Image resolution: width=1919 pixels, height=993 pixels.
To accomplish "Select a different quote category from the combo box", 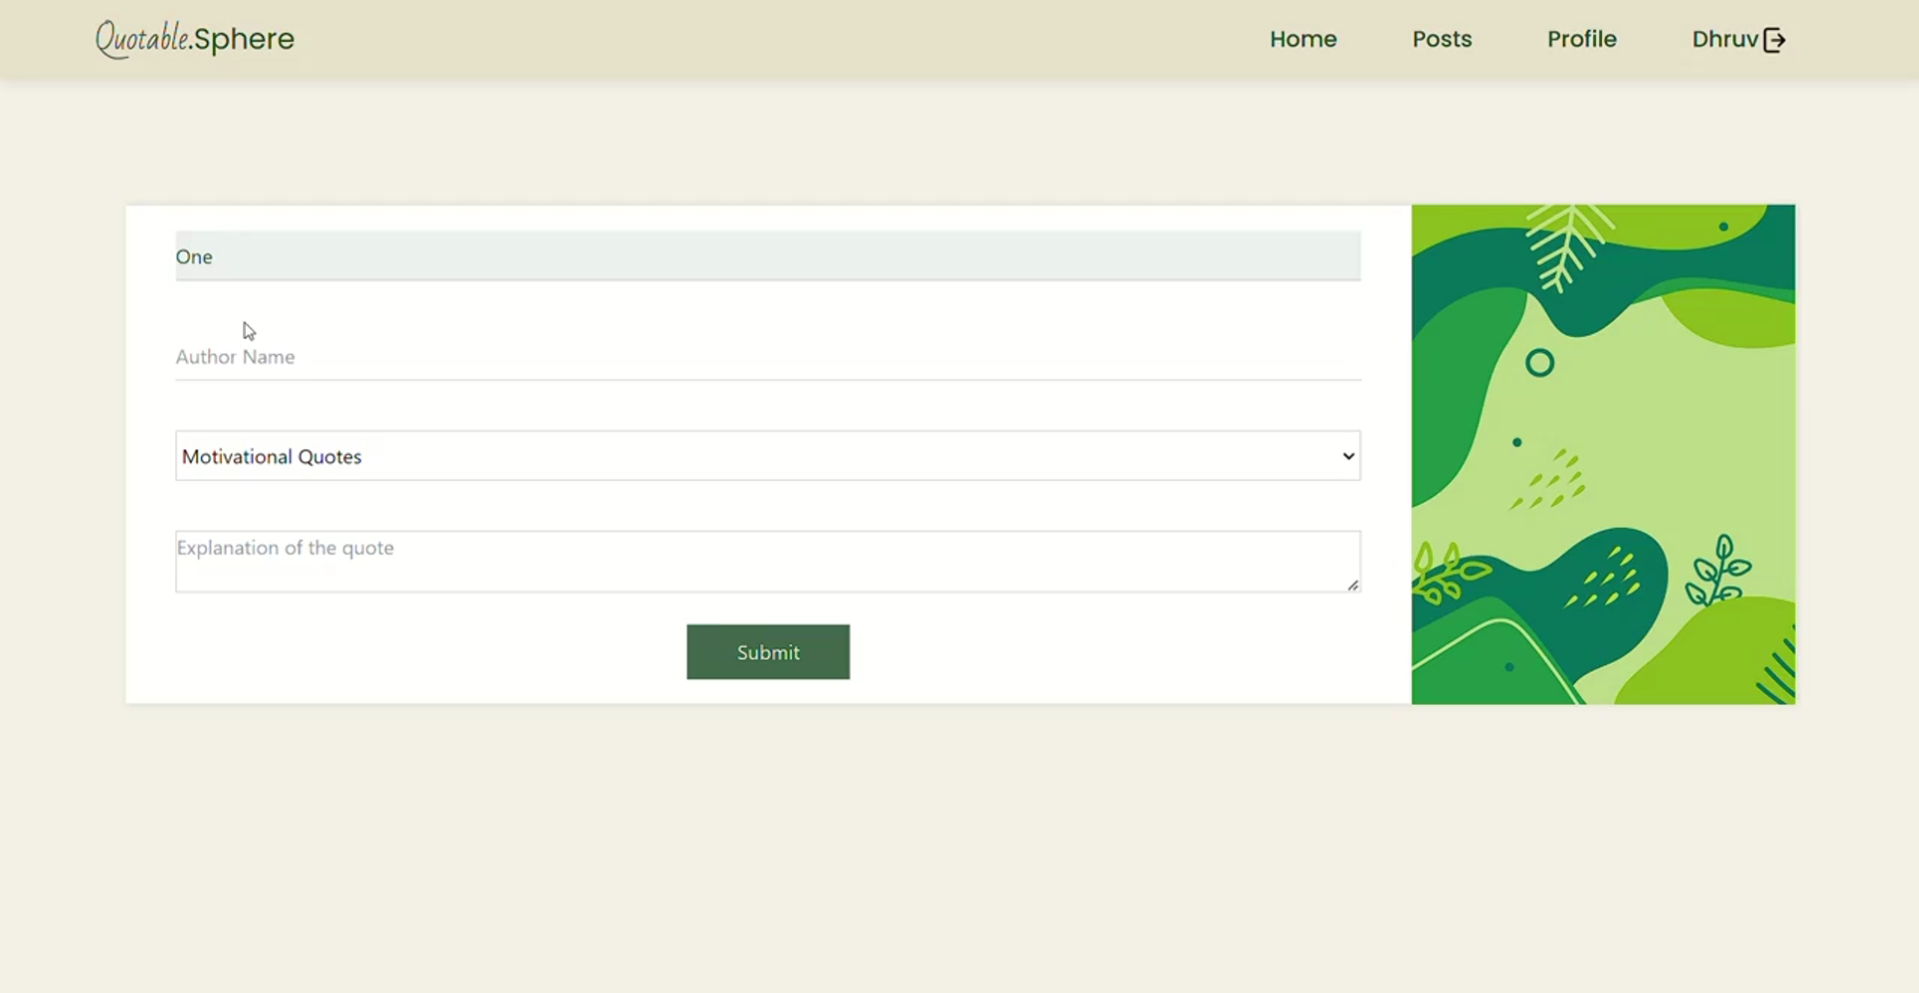I will pos(767,455).
